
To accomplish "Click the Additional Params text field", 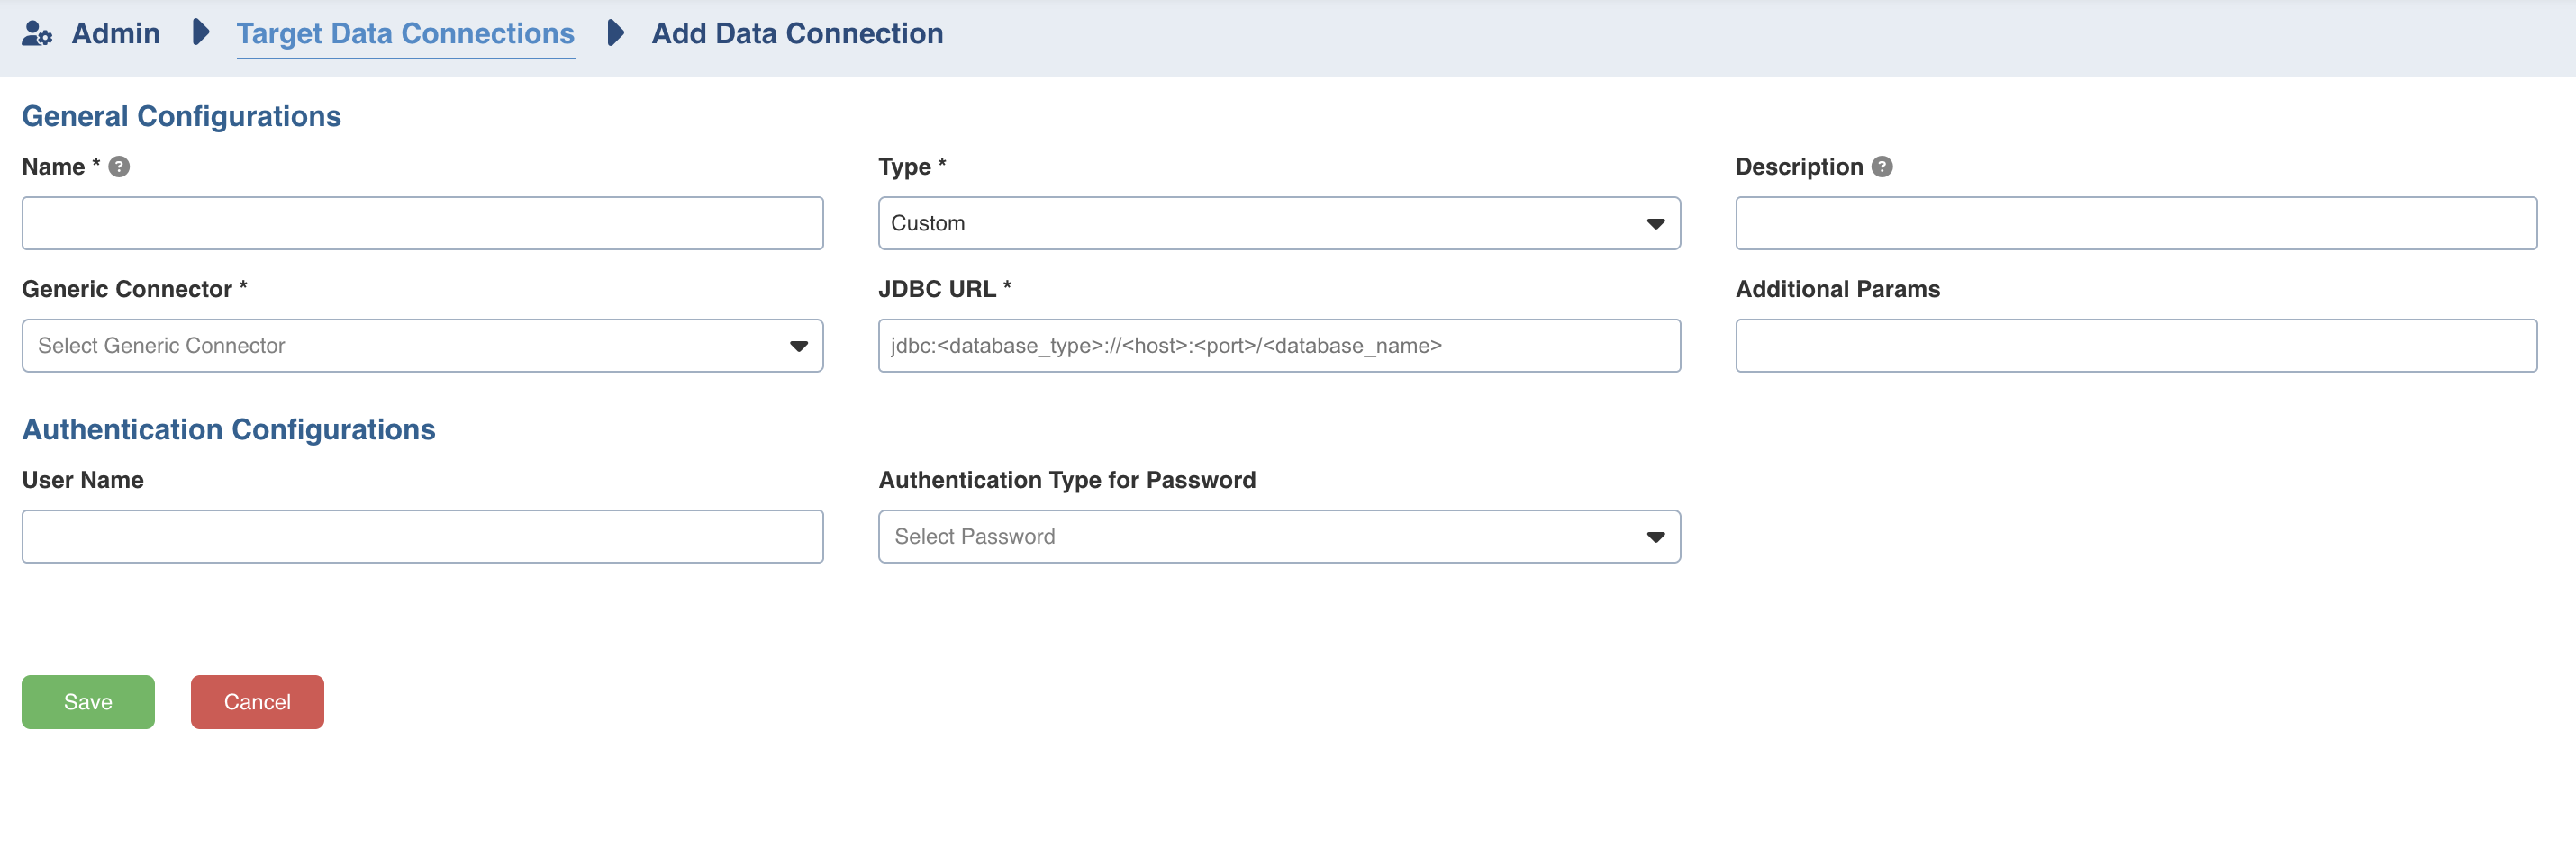I will 2135,346.
